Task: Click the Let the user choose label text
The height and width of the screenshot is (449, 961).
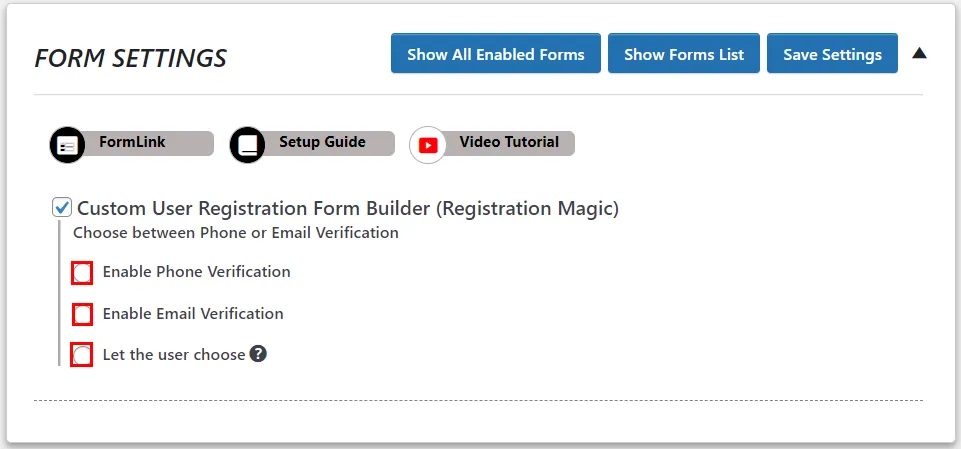Action: pos(174,355)
